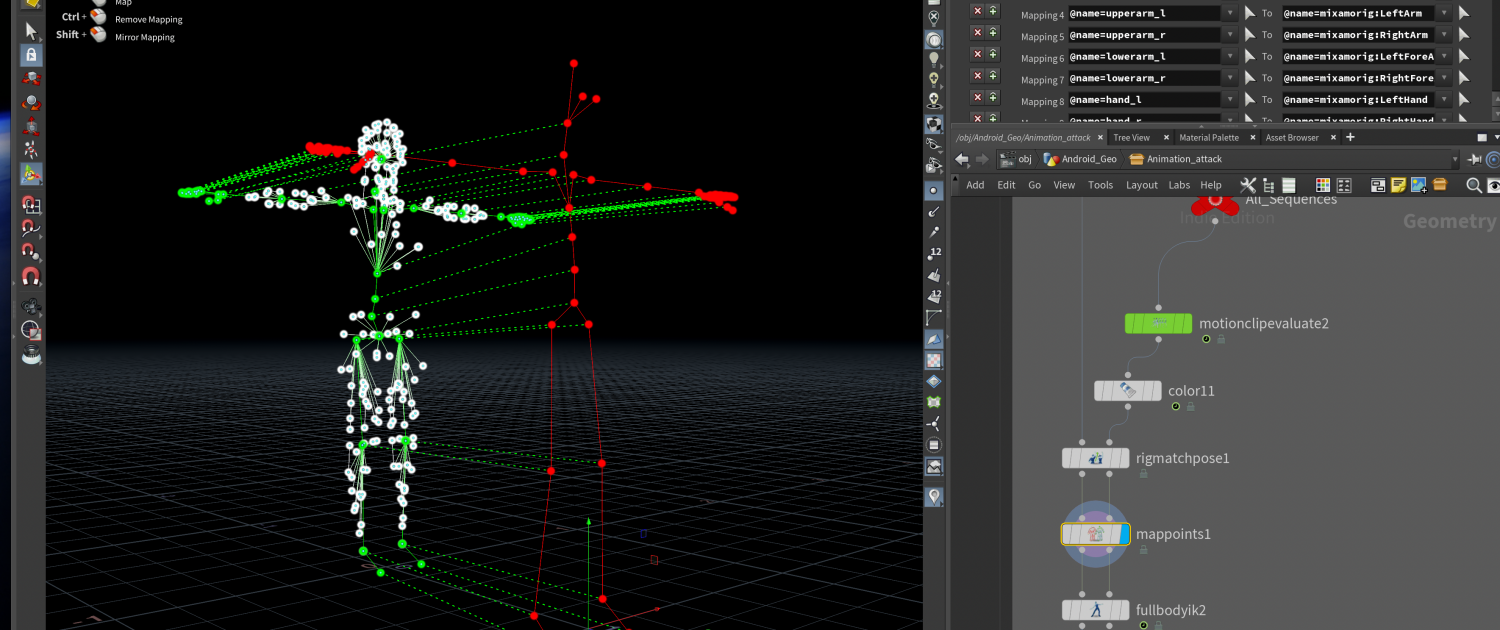1500x630 pixels.
Task: Expand the network path dropdown arrow
Action: (x=1456, y=160)
